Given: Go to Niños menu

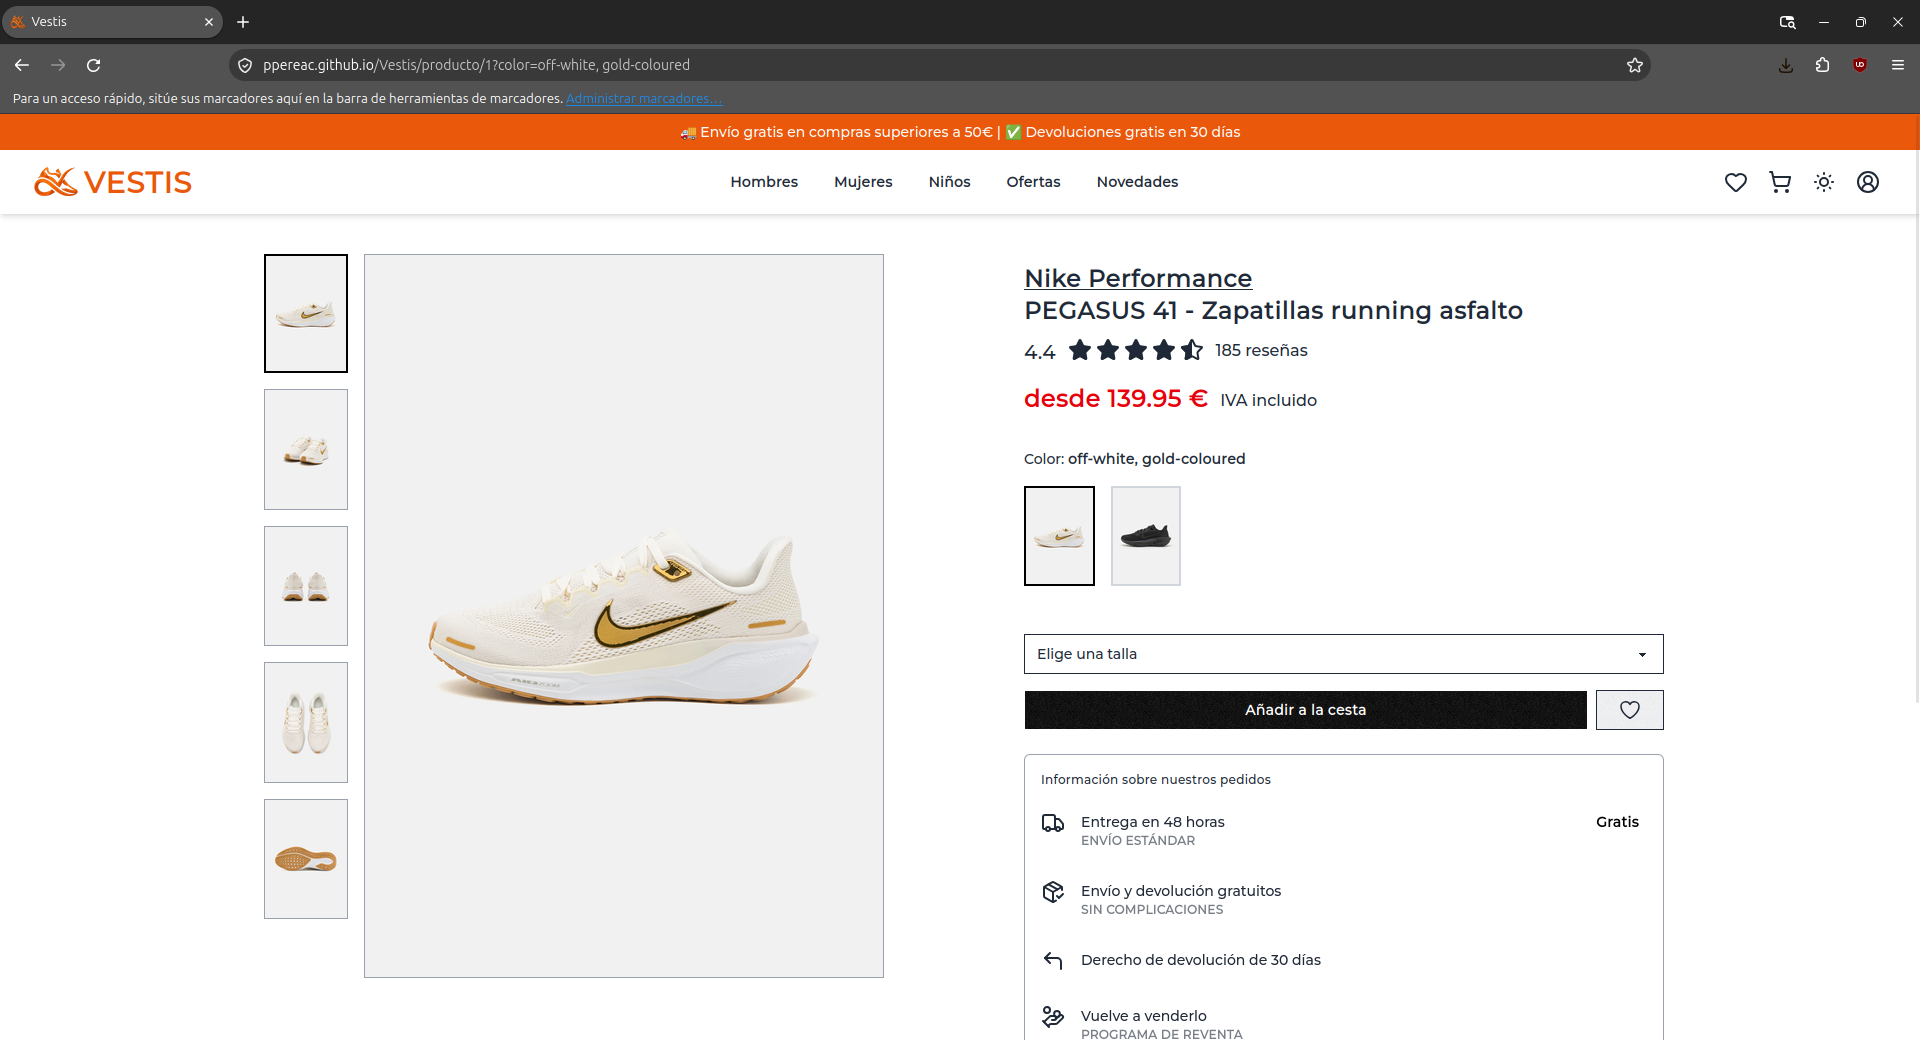Looking at the screenshot, I should 949,182.
